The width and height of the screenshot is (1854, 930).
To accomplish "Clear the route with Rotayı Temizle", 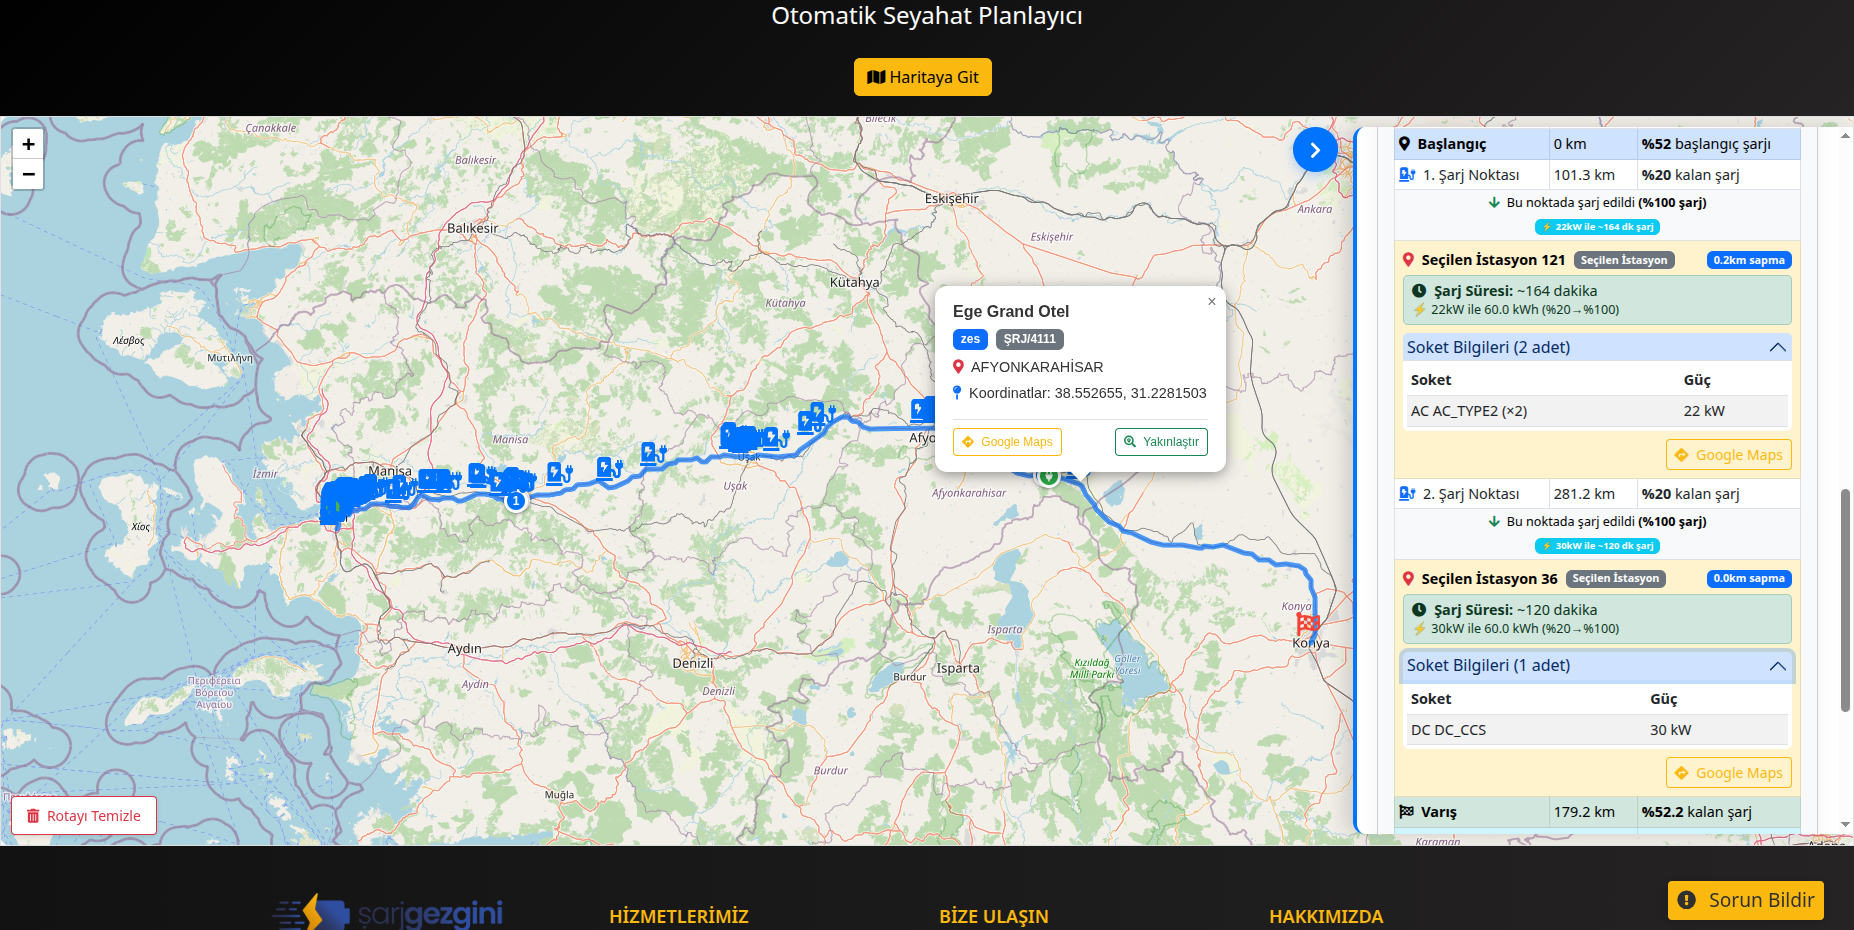I will [84, 816].
